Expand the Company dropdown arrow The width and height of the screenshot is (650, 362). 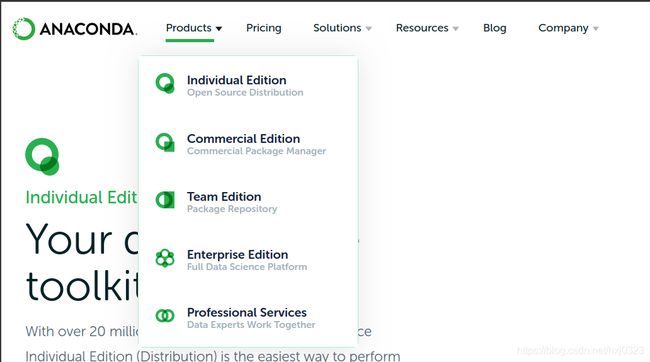point(596,29)
